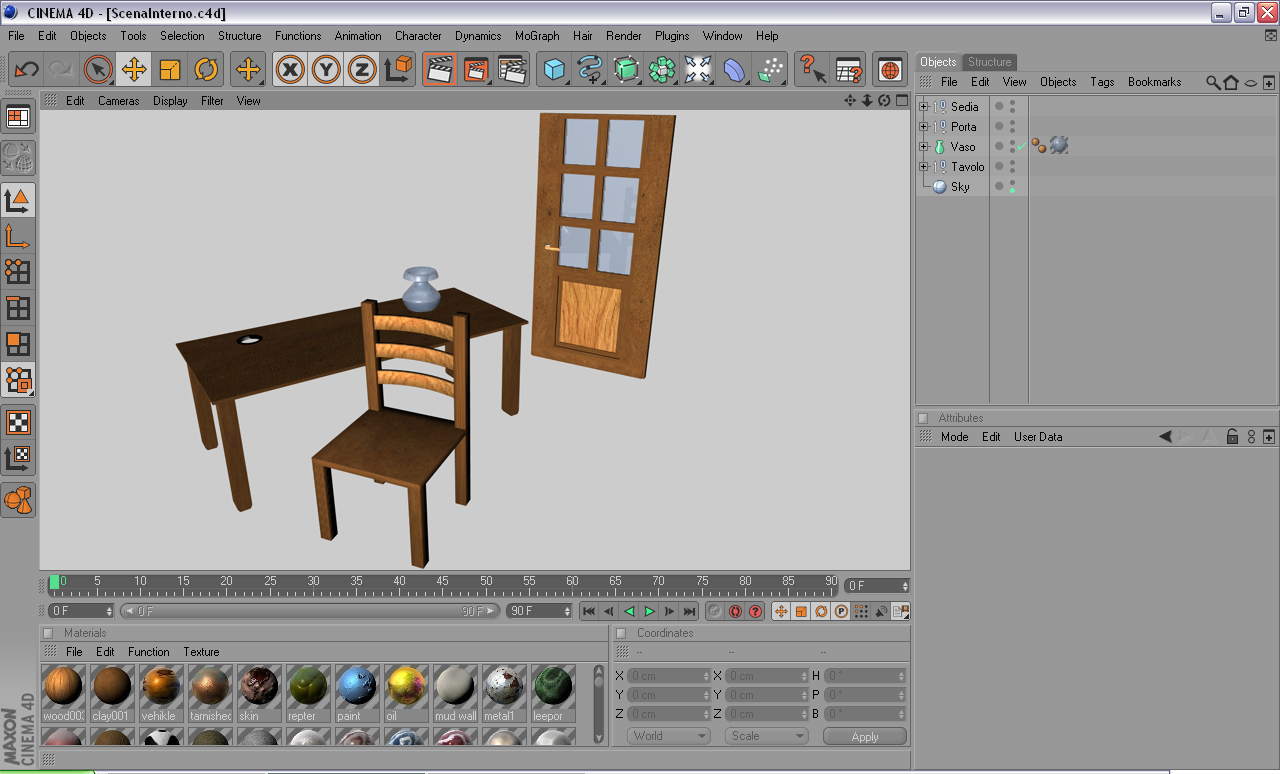
Task: Select the Rotate tool icon
Action: point(206,70)
